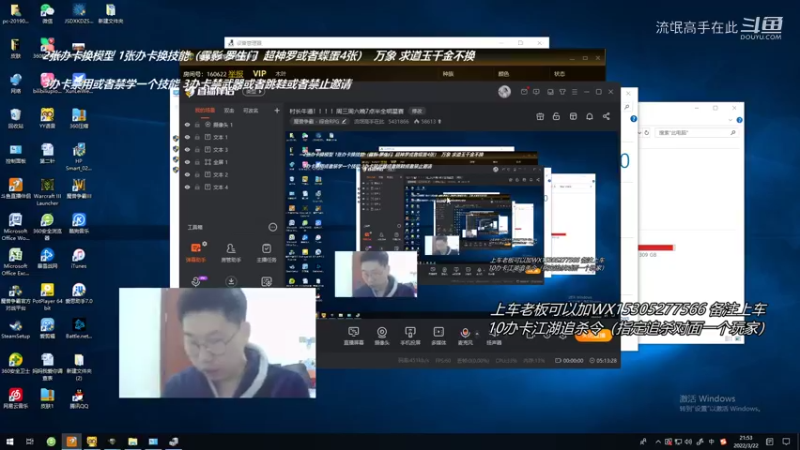Open the 360安全卫士 desktop shortcut
The width and height of the screenshot is (800, 450).
click(16, 364)
